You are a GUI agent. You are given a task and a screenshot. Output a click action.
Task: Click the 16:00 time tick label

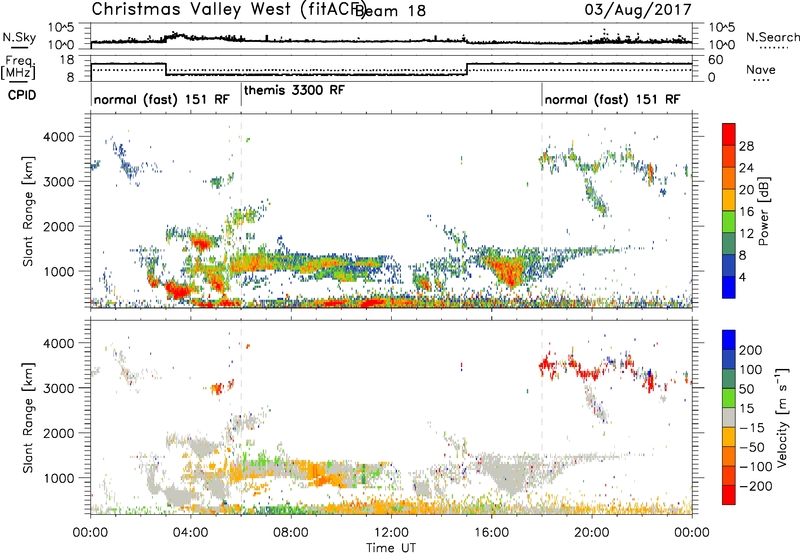coord(491,533)
